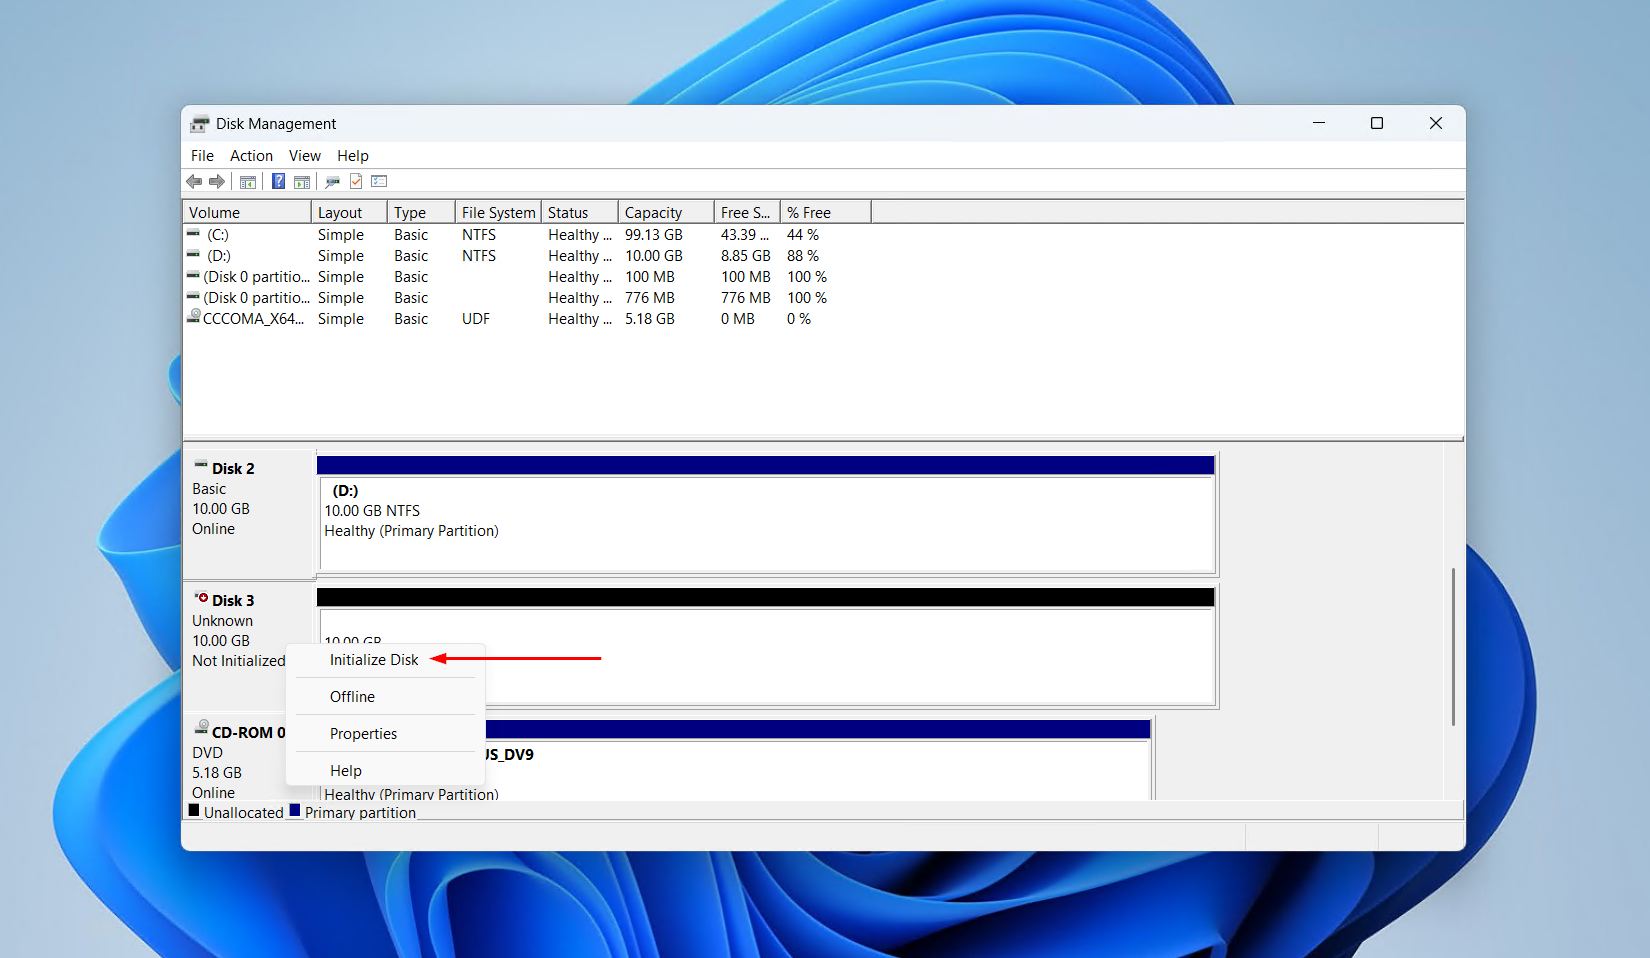Click the vertical scrollbar of the disk pane
The image size is (1650, 958).
(1453, 647)
